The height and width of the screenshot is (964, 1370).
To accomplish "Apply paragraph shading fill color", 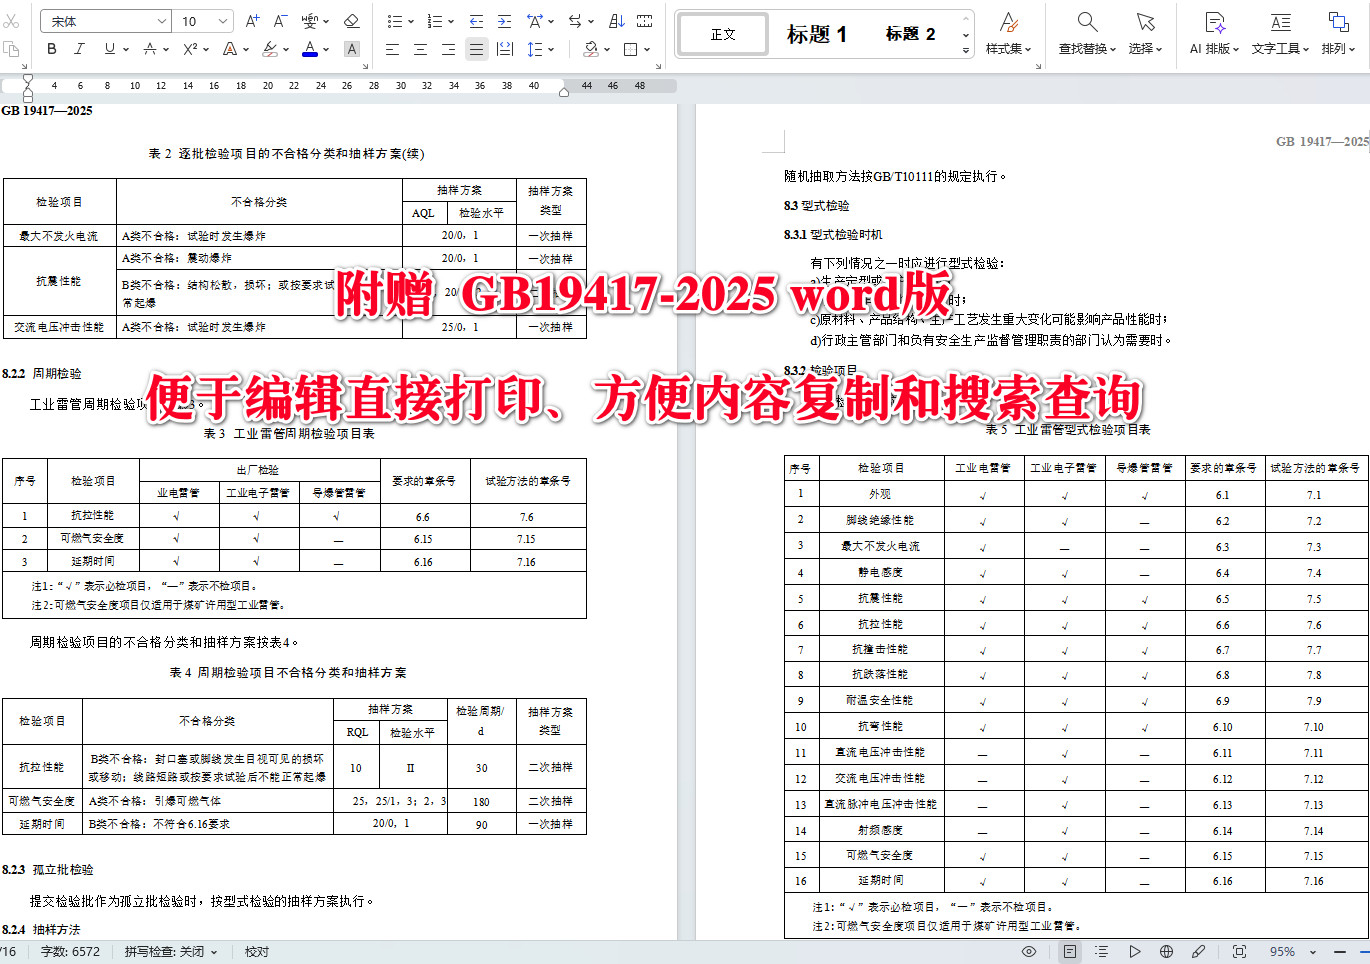I will point(590,49).
